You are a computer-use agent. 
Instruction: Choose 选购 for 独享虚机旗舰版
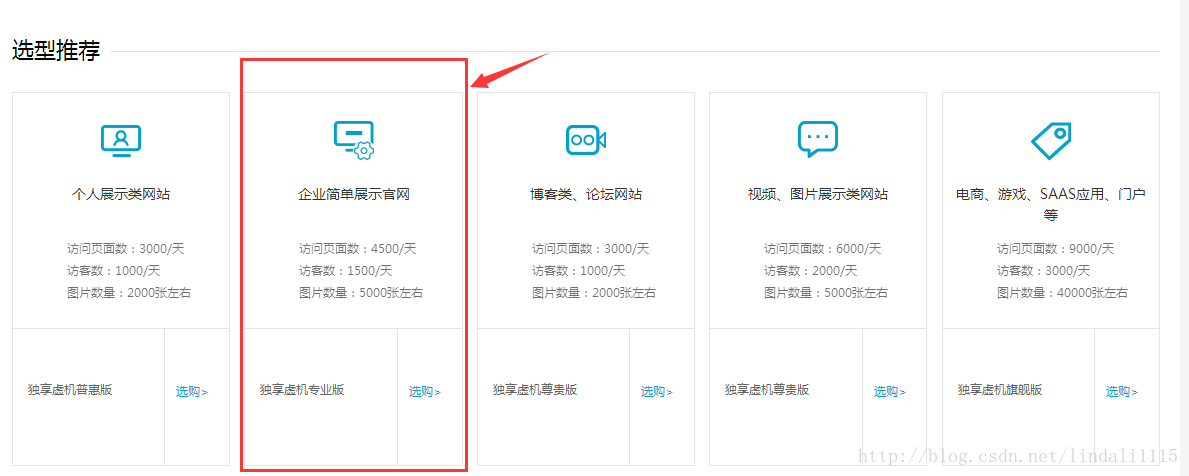click(x=1122, y=392)
